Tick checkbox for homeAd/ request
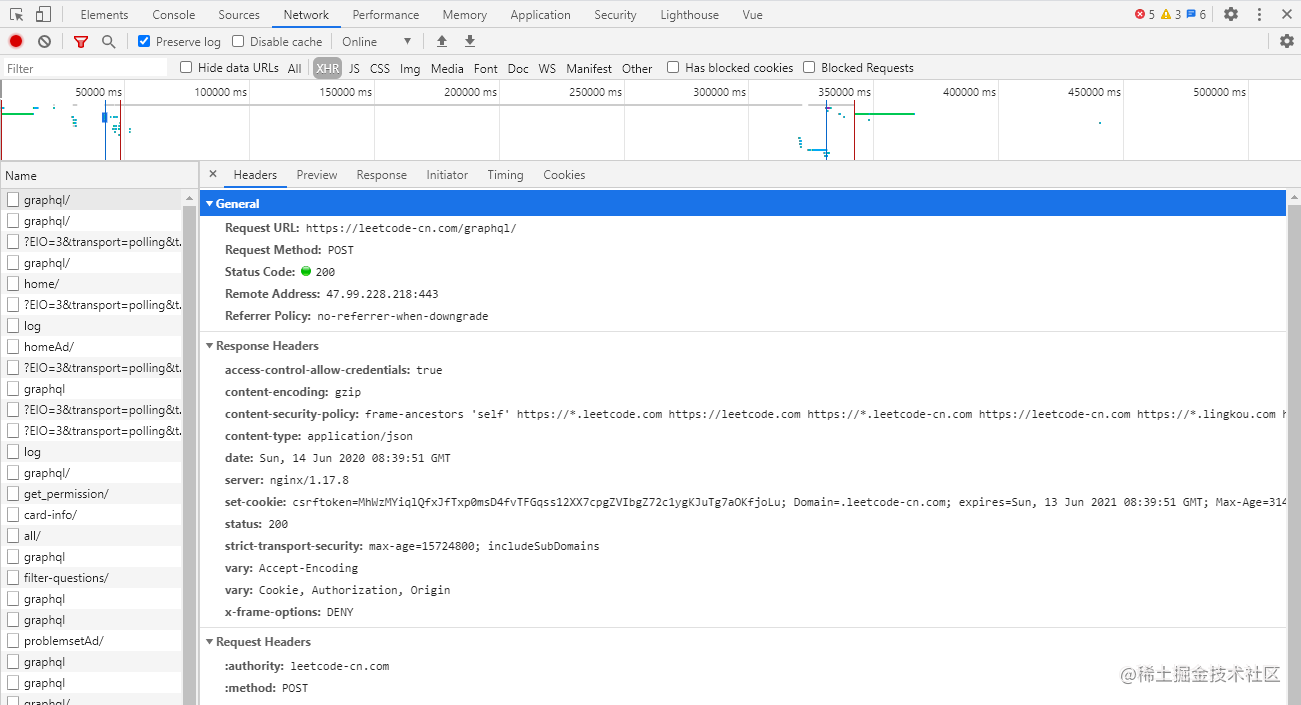The image size is (1301, 705). (13, 346)
